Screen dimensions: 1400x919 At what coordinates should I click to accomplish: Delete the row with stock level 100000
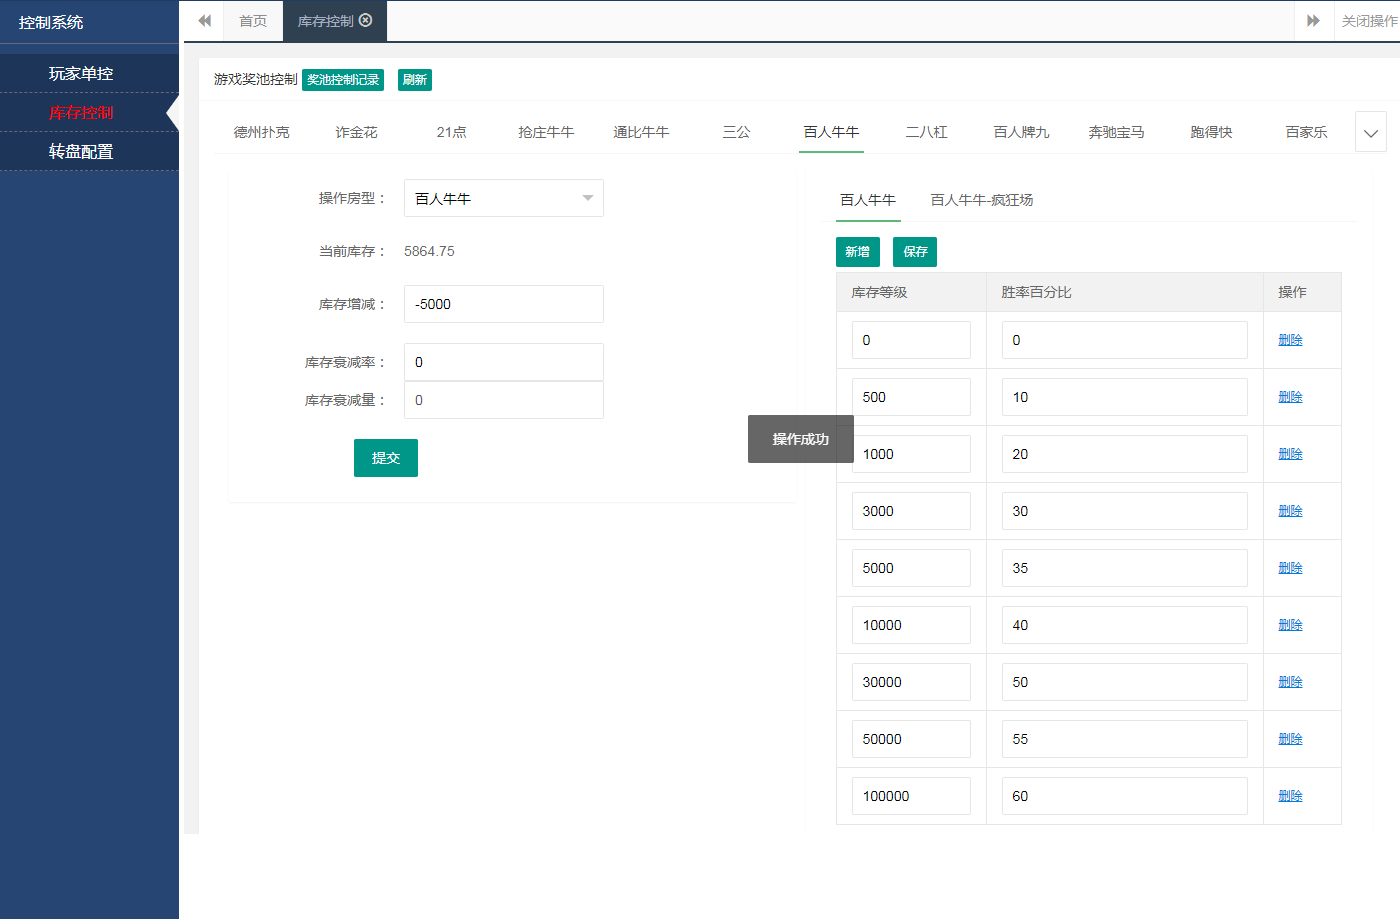(1290, 796)
